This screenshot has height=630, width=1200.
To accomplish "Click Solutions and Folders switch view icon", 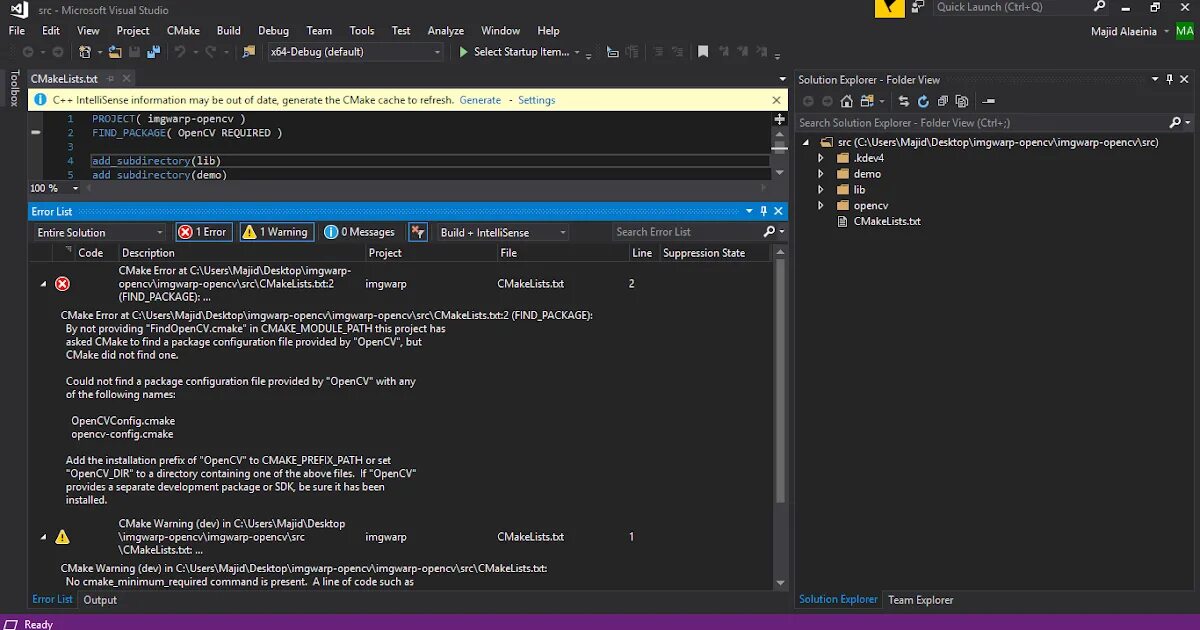I will tap(867, 101).
